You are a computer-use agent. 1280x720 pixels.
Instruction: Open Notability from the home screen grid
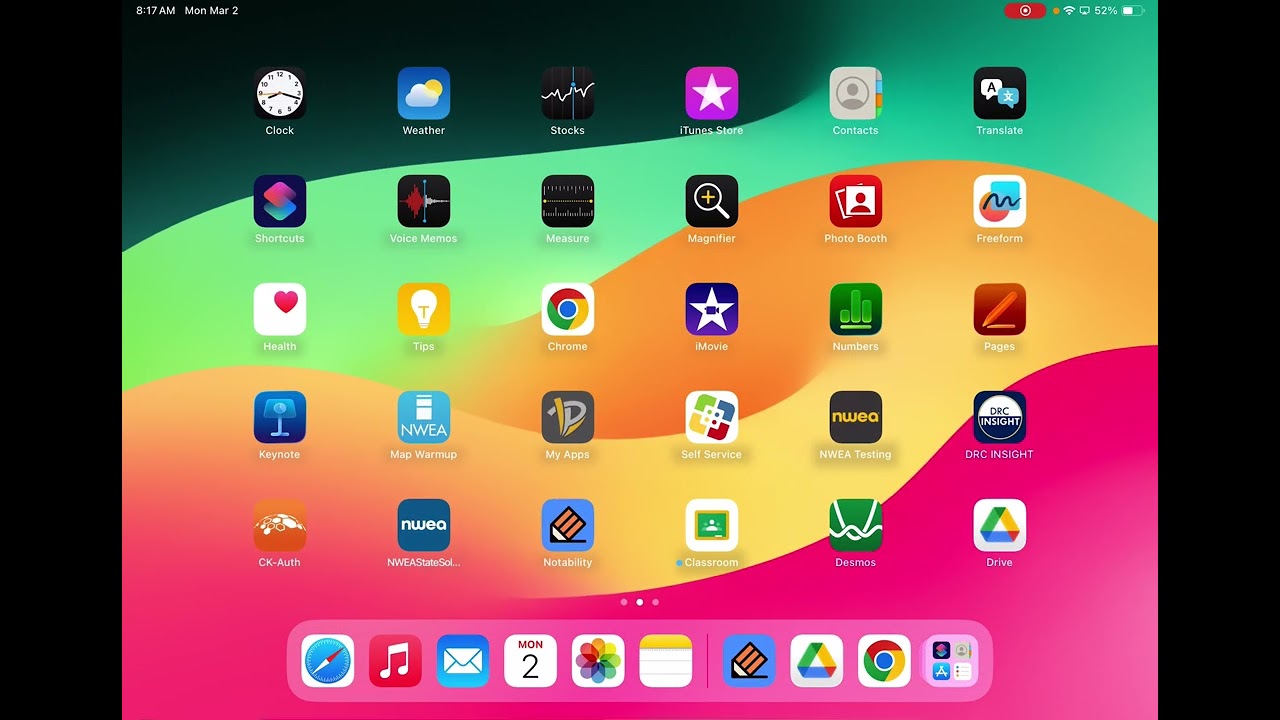click(x=568, y=525)
